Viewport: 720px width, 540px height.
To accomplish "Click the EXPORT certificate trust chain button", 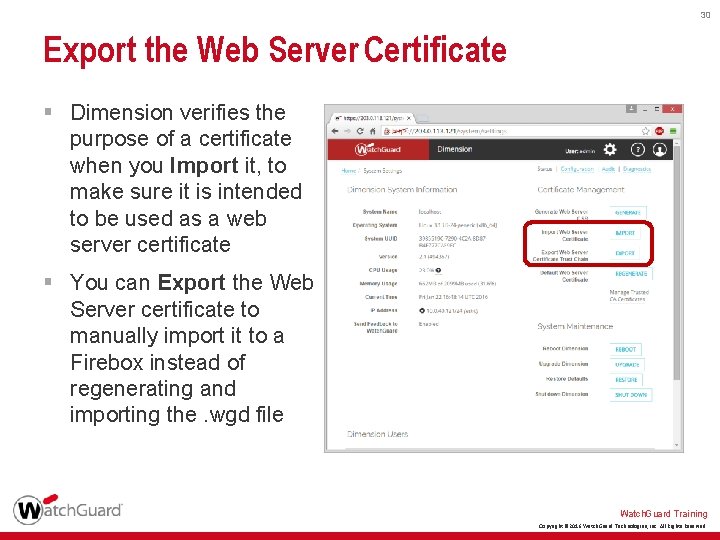I will pyautogui.click(x=625, y=253).
